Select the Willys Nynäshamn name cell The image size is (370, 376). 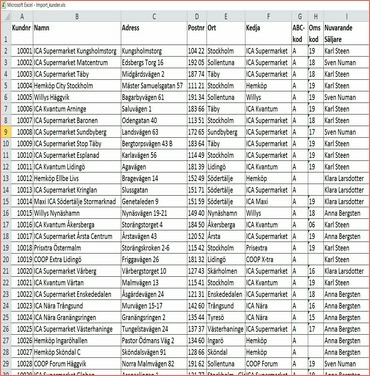coord(77,213)
